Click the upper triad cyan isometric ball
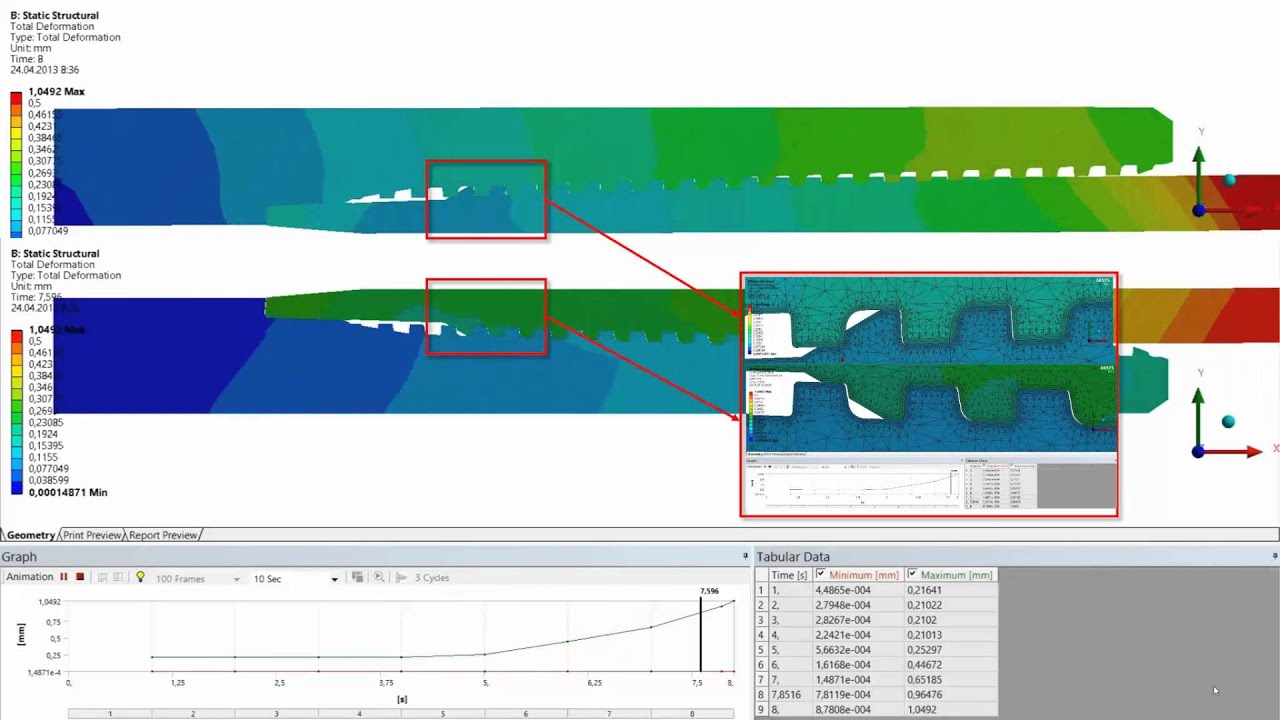The height and width of the screenshot is (720, 1280). pyautogui.click(x=1230, y=180)
